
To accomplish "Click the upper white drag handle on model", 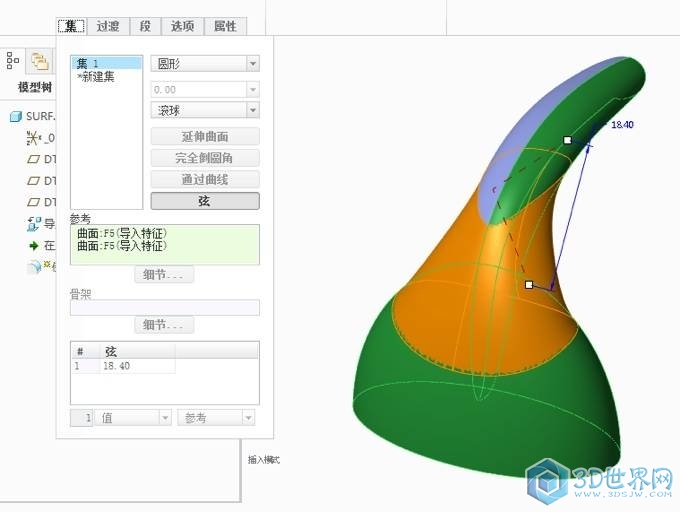I will click(x=567, y=140).
